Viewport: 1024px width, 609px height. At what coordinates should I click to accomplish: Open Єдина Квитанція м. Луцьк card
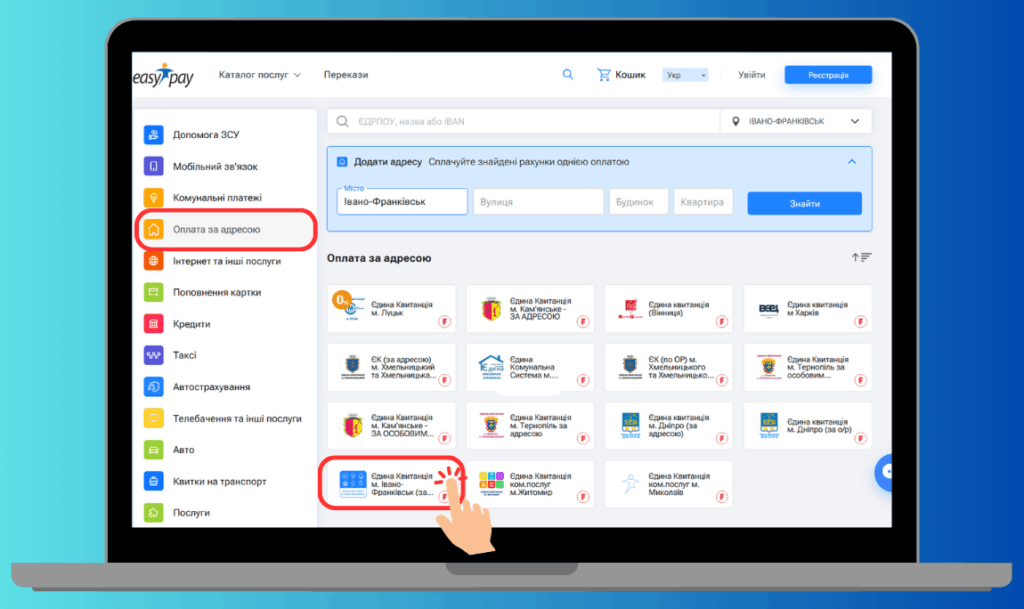(391, 308)
